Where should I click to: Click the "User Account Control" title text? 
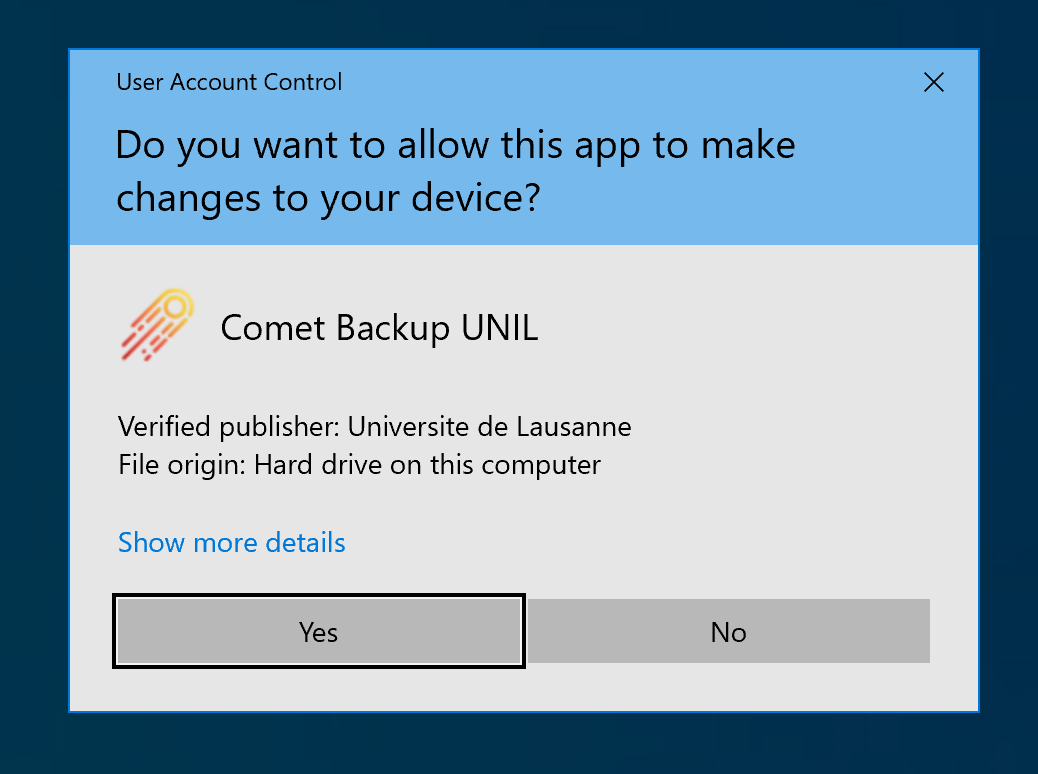click(x=229, y=82)
